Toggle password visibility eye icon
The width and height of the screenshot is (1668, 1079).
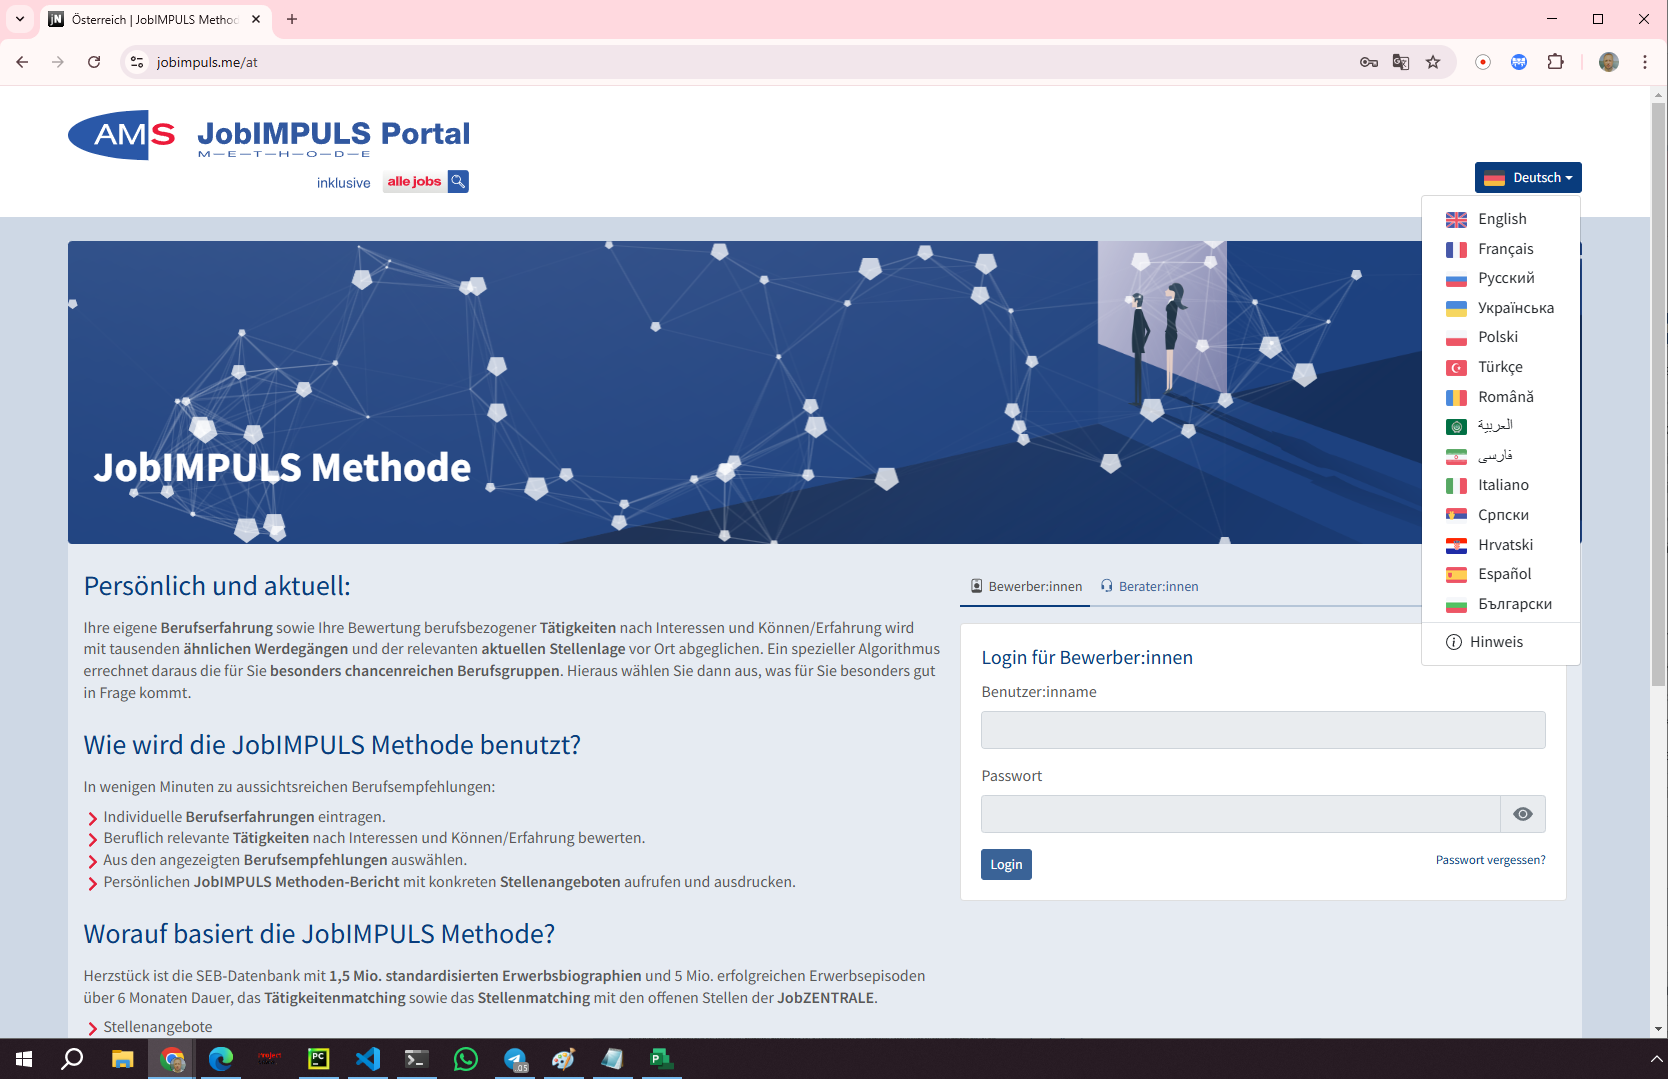tap(1523, 814)
